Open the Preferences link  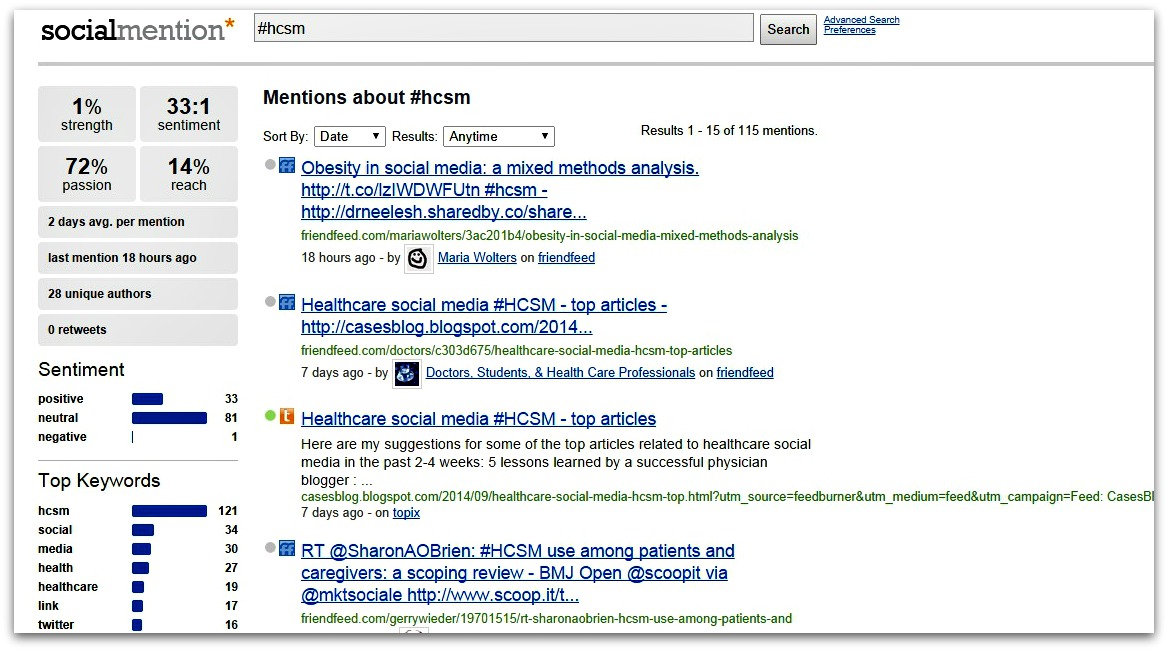tap(849, 30)
